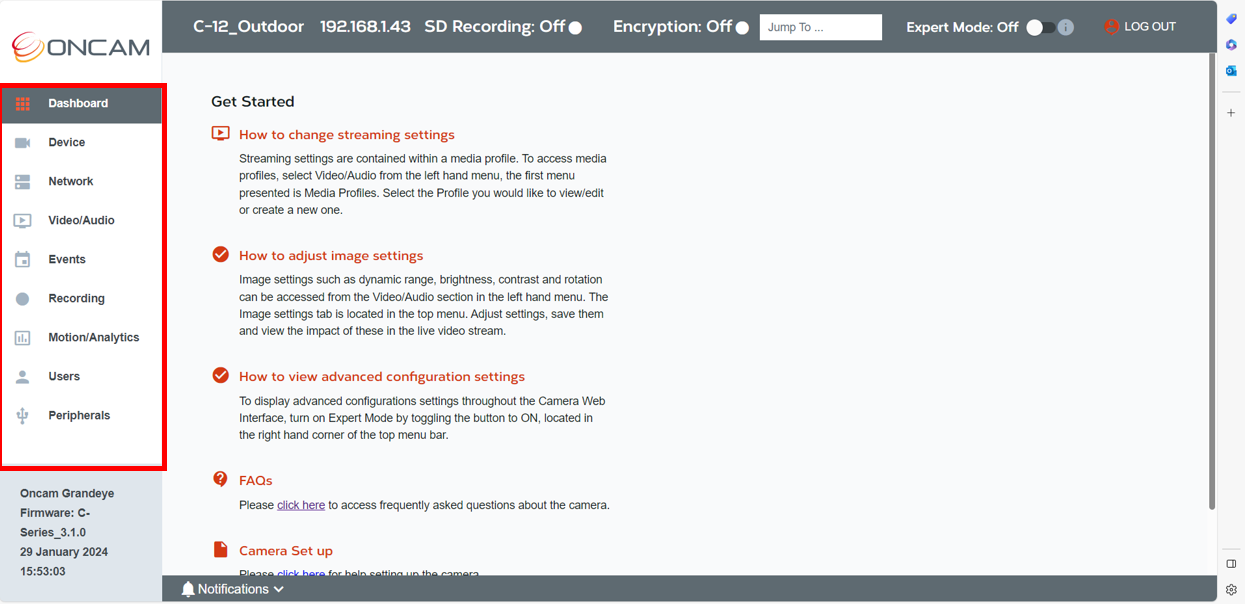
Task: Open the Video/Audio menu item
Action: coord(81,221)
